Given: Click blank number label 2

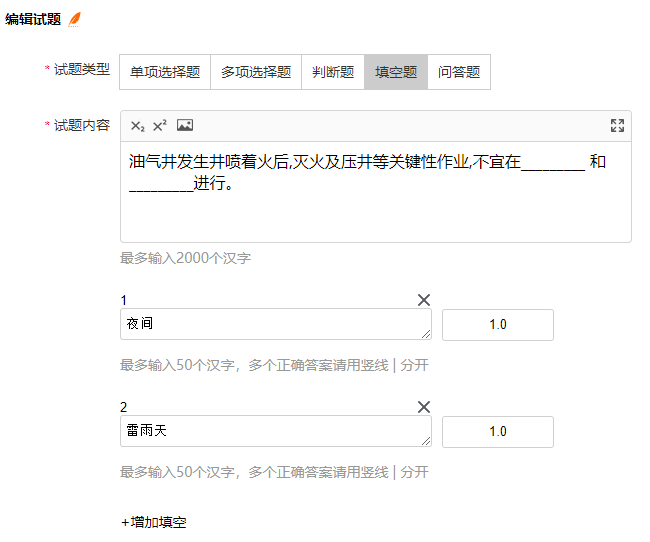Looking at the screenshot, I should [124, 407].
